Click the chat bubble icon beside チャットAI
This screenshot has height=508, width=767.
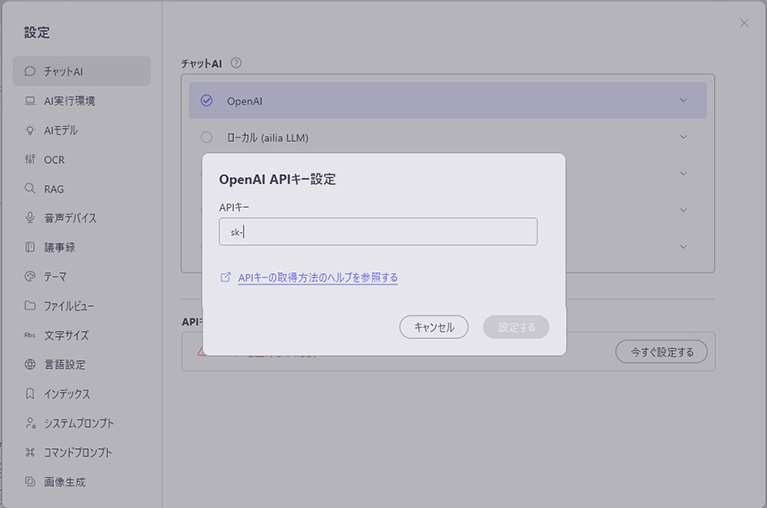[30, 71]
